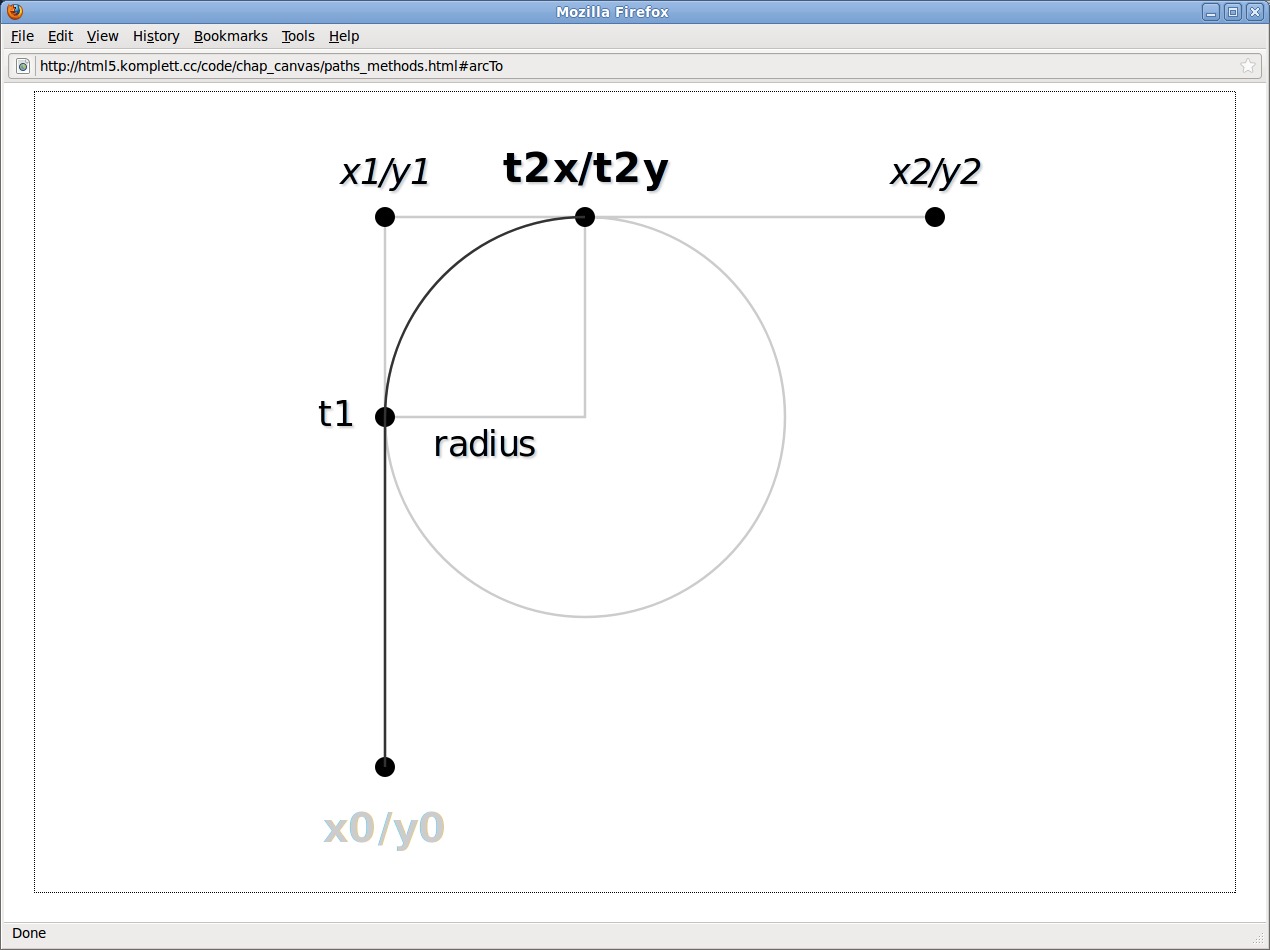This screenshot has width=1270, height=950.
Task: Click the t1 tangent point dot
Action: [385, 417]
